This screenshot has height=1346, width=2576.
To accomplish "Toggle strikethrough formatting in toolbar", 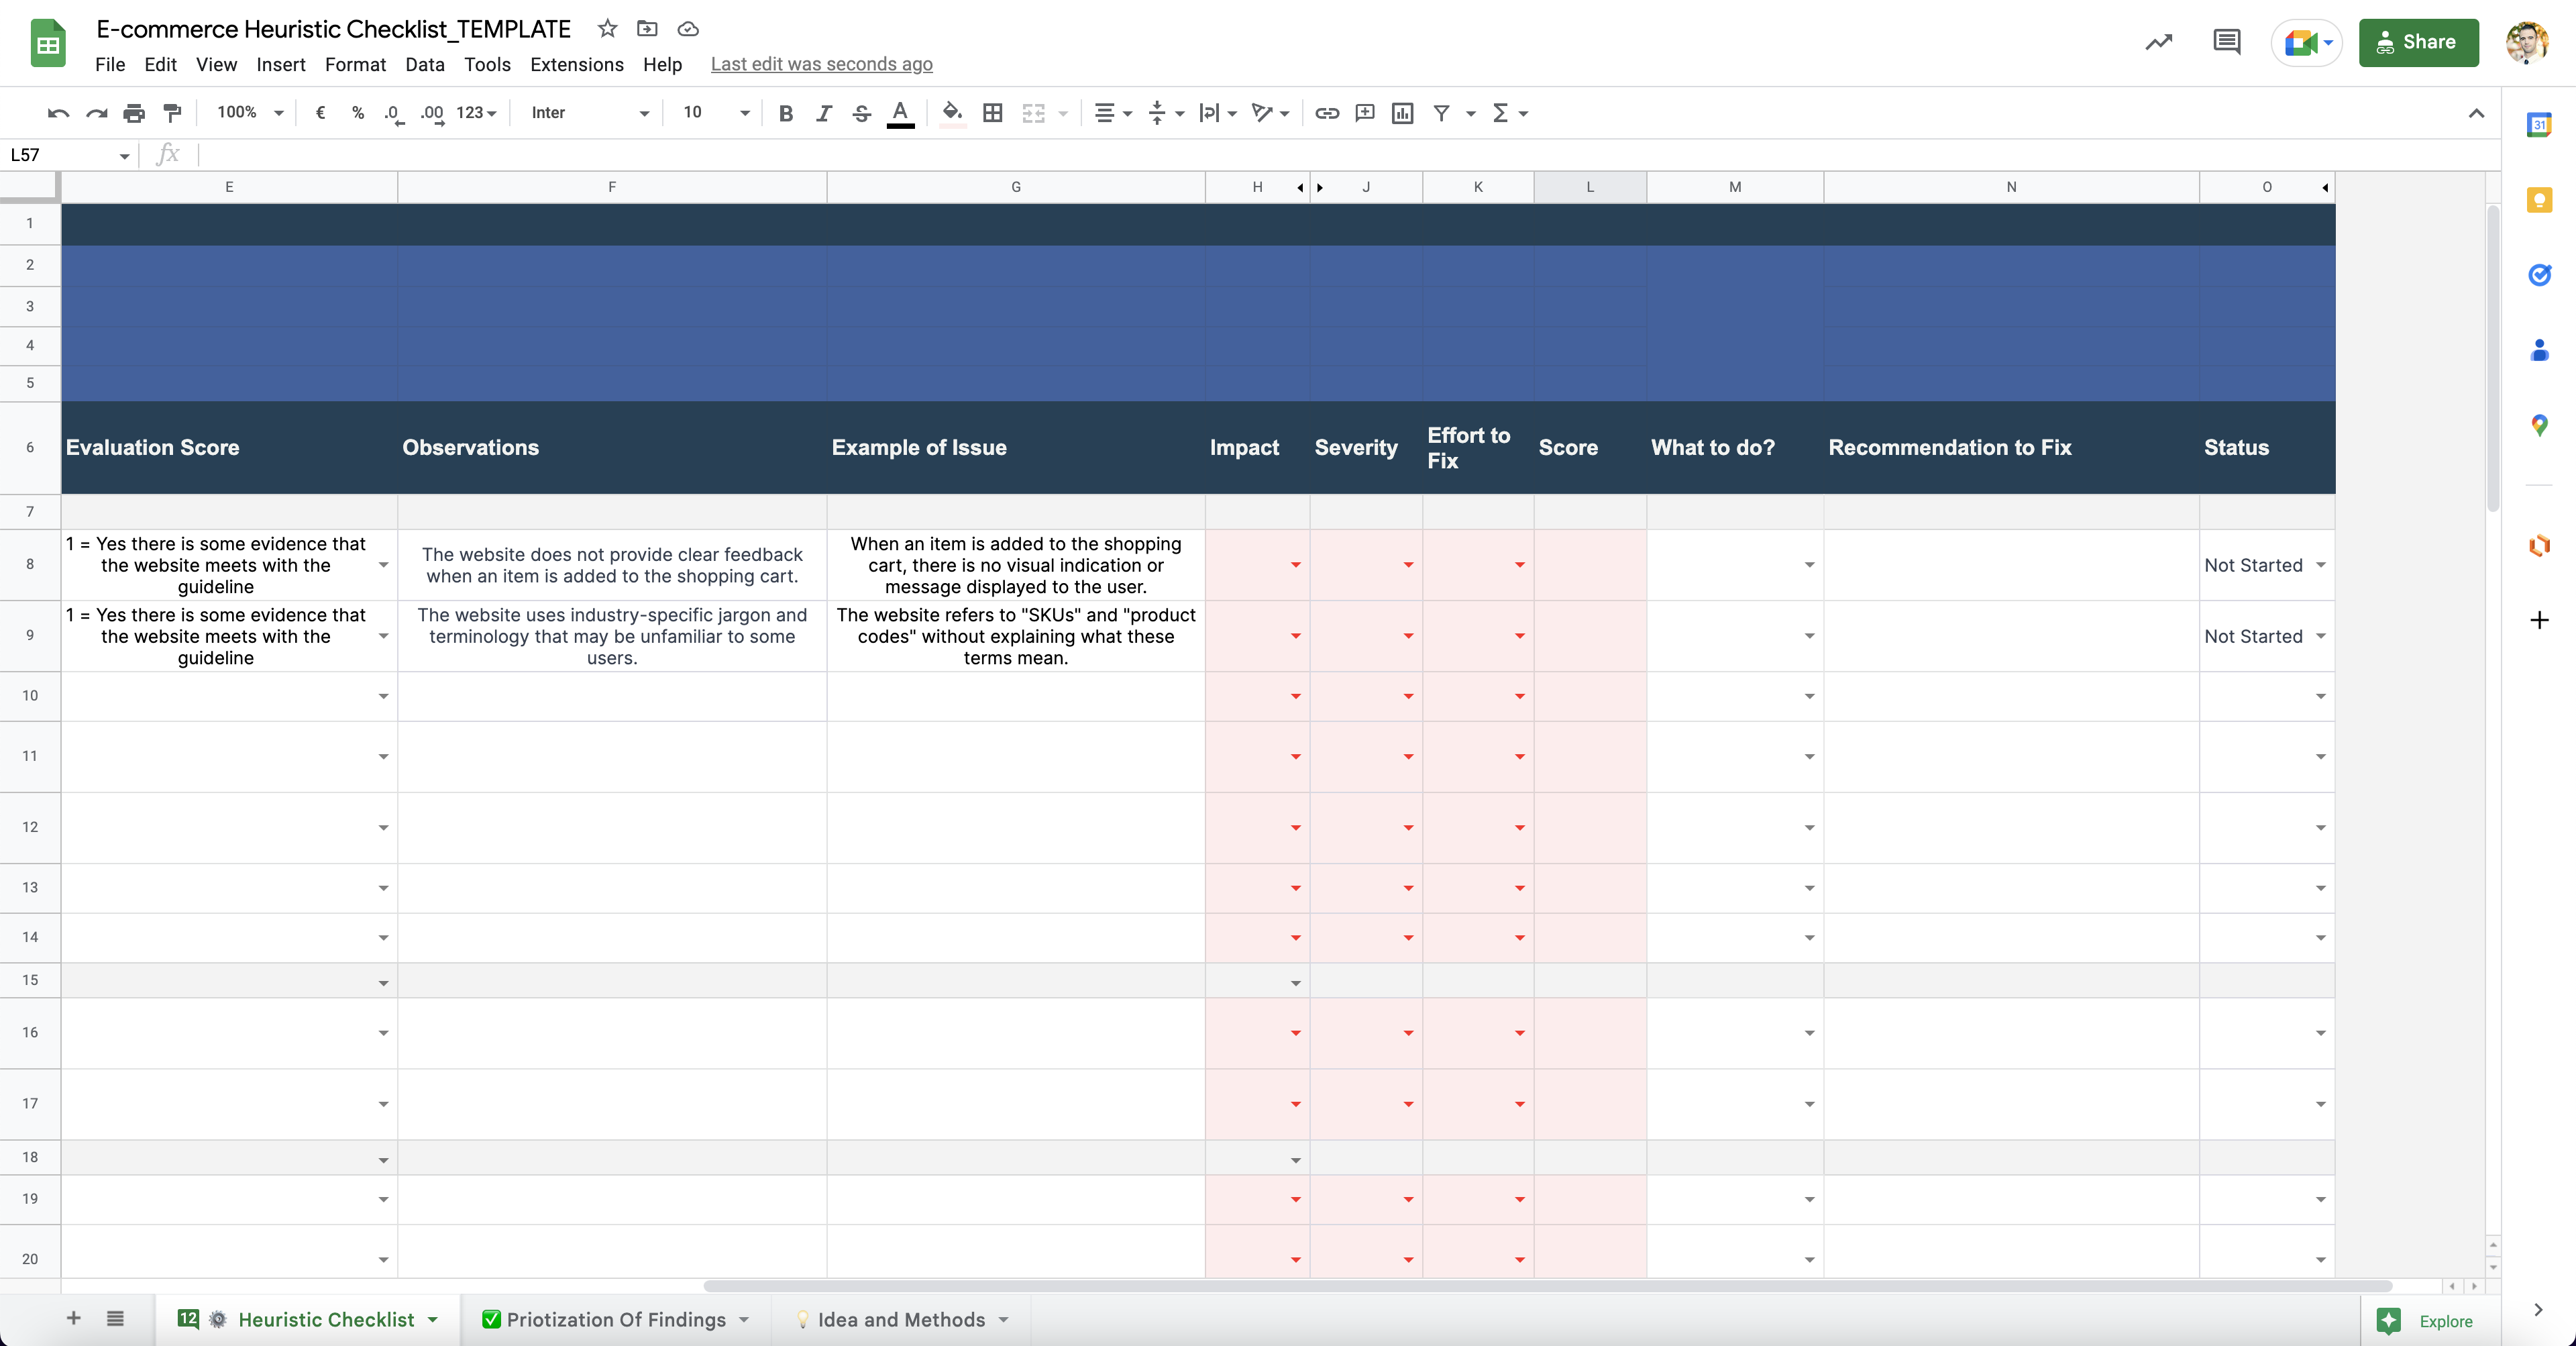I will click(861, 113).
